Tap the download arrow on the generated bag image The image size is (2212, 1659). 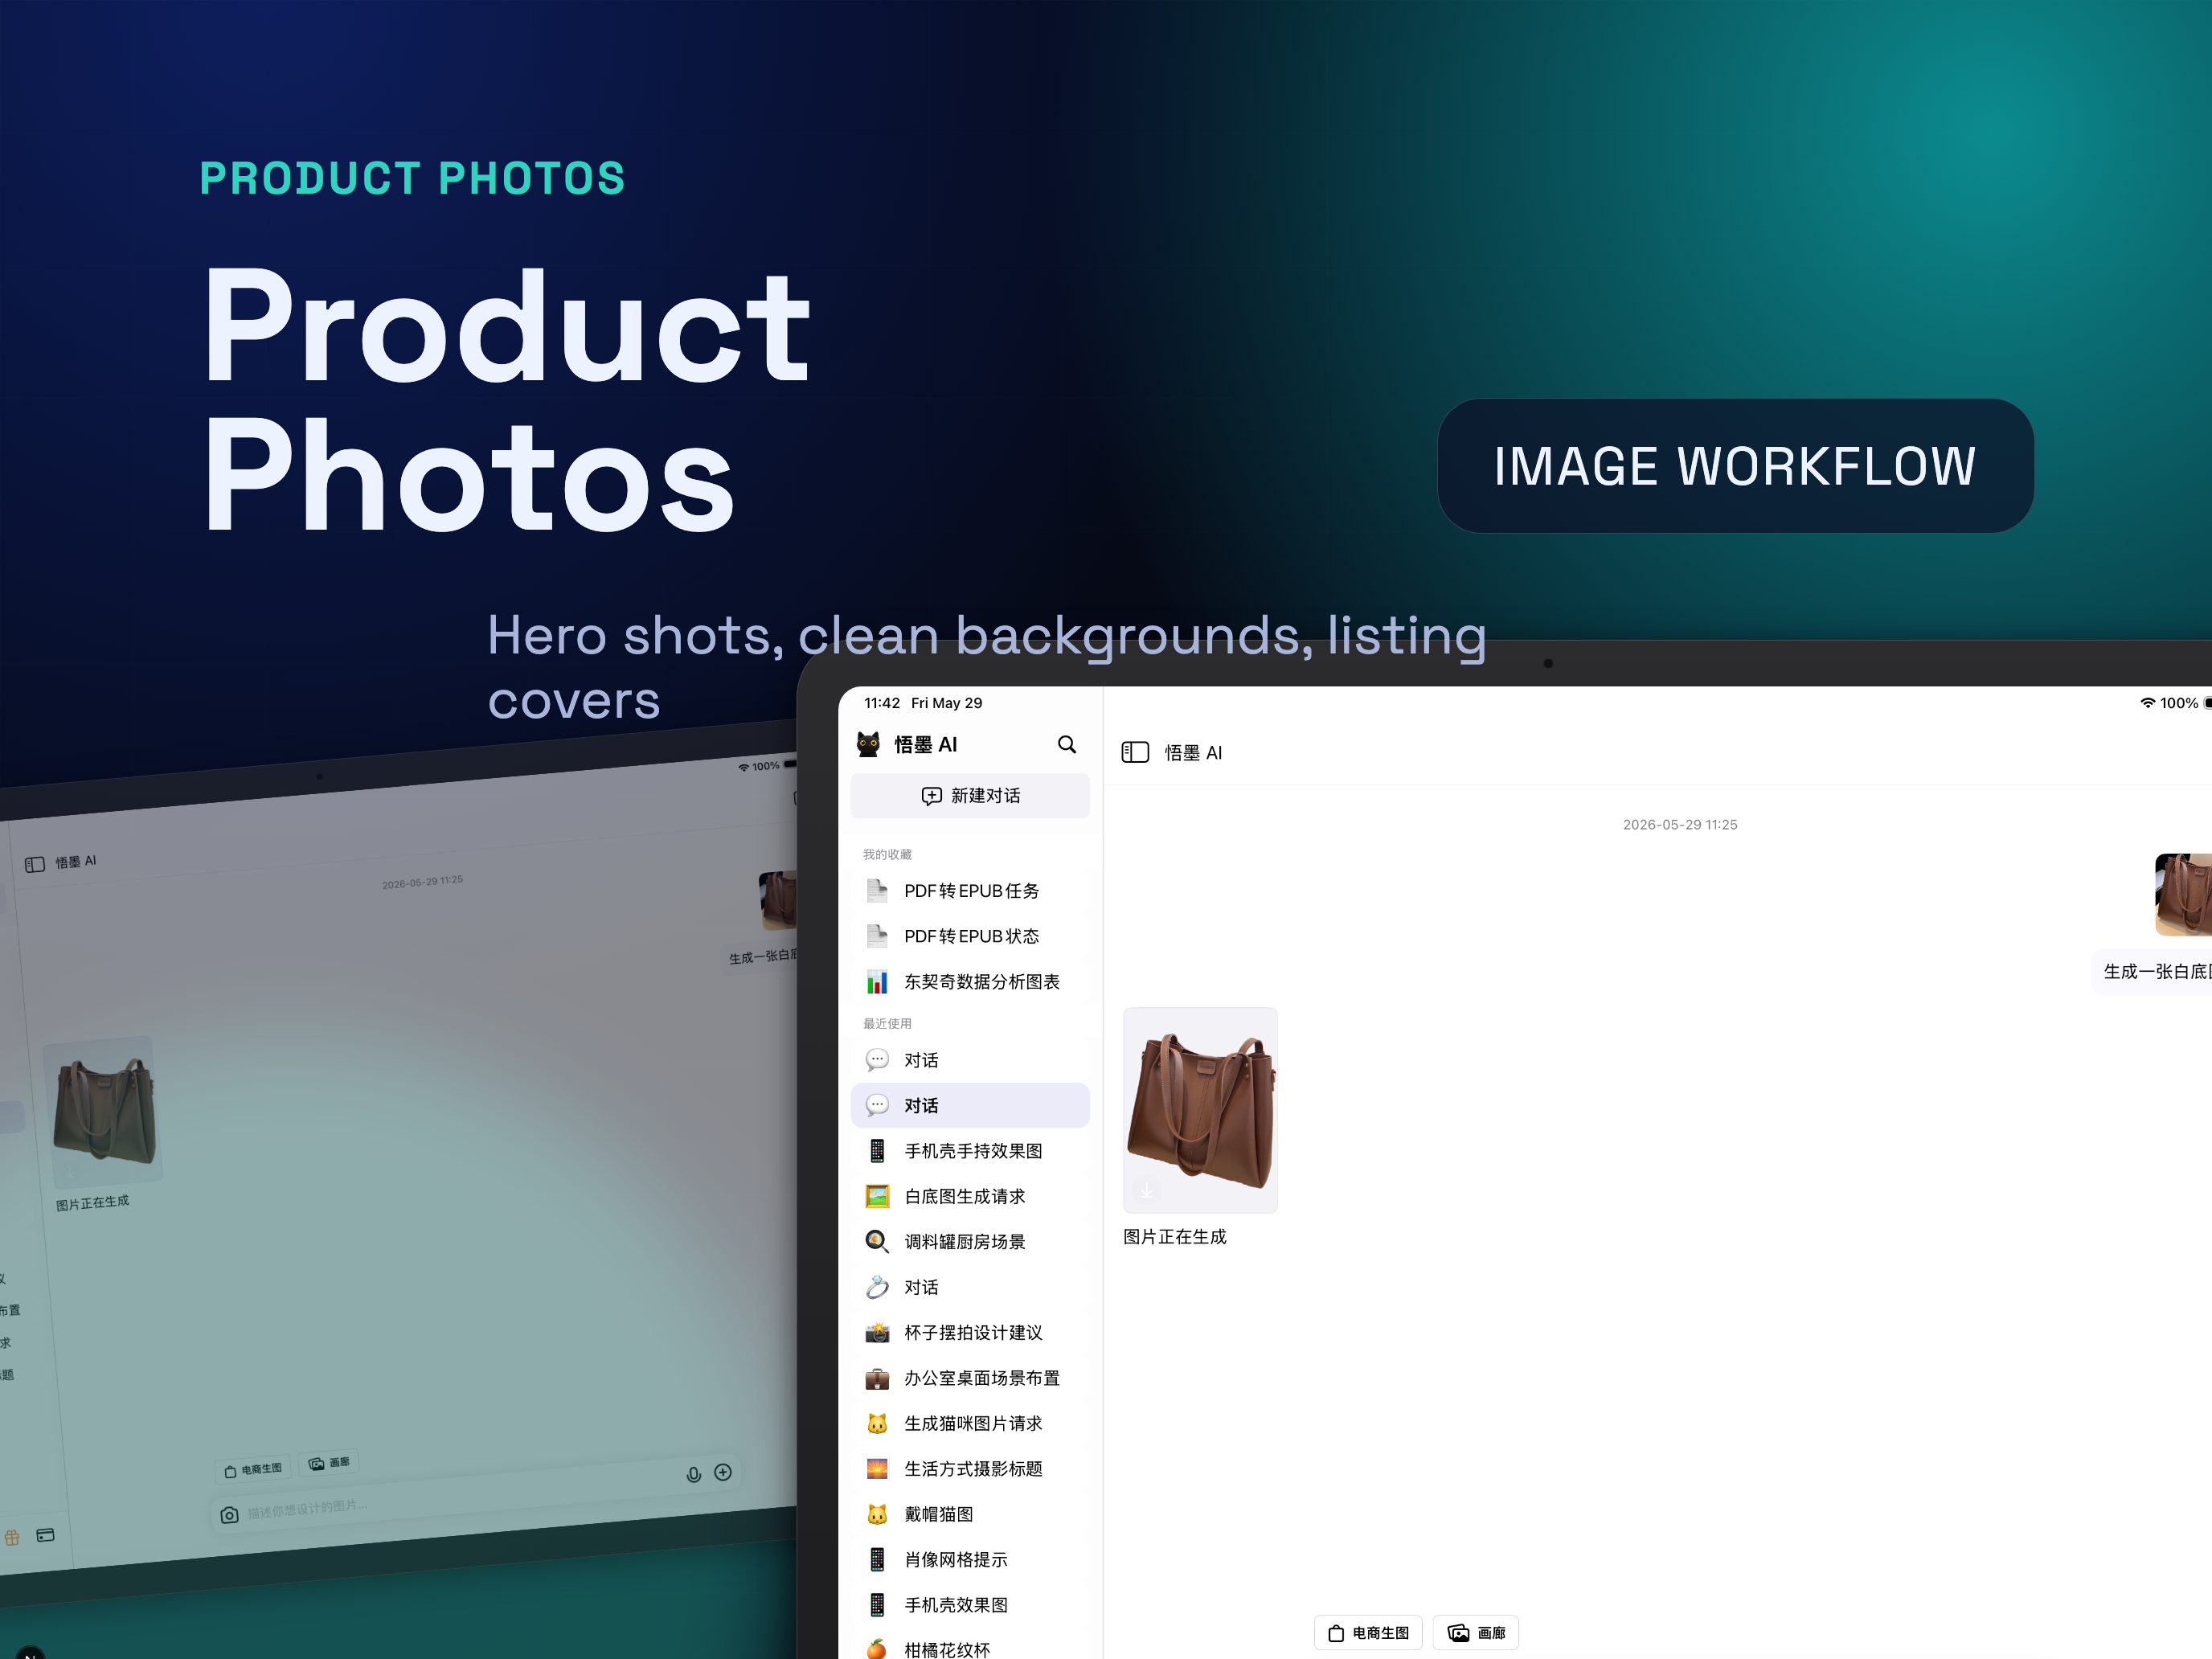(1147, 1189)
